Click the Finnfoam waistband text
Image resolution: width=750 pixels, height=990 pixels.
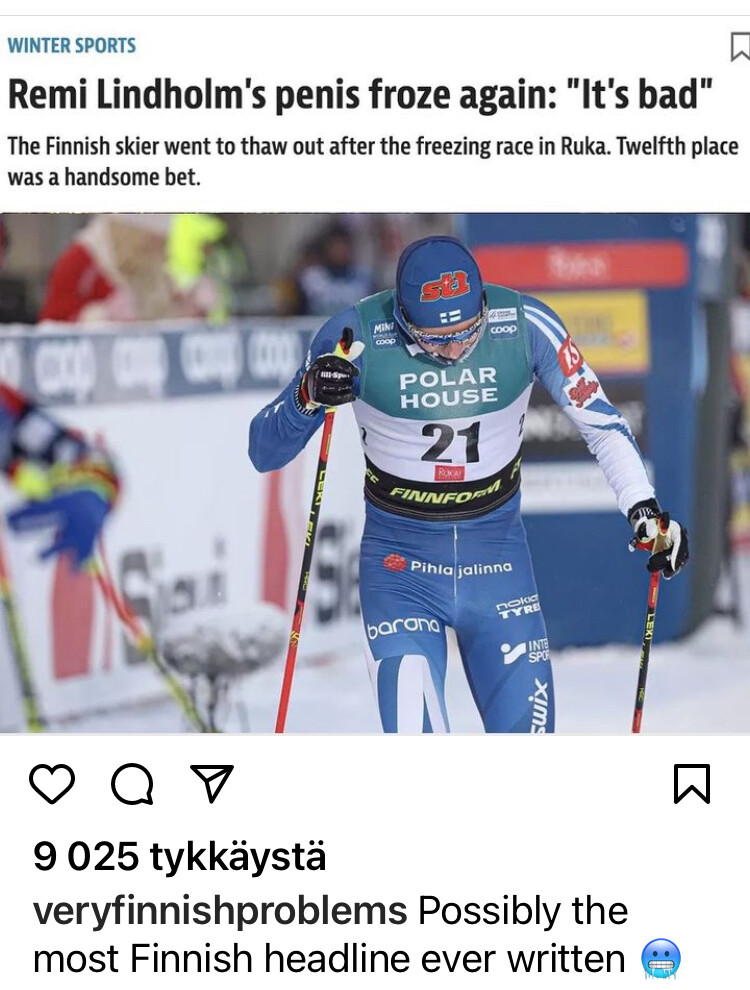(x=444, y=491)
